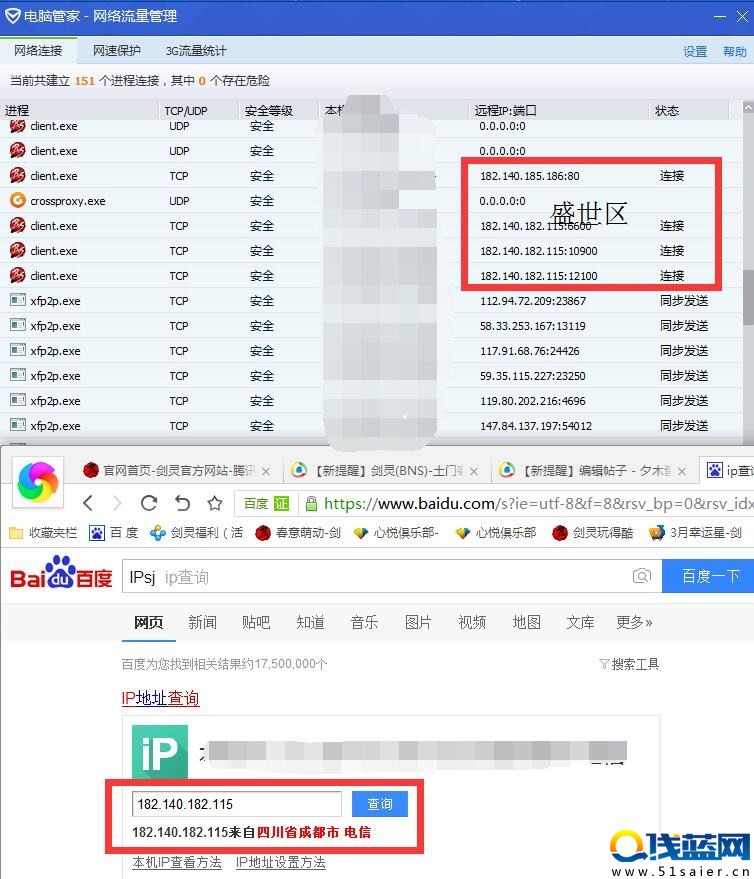The height and width of the screenshot is (879, 754).
Task: Open the 网速保护 tab
Action: 117,51
